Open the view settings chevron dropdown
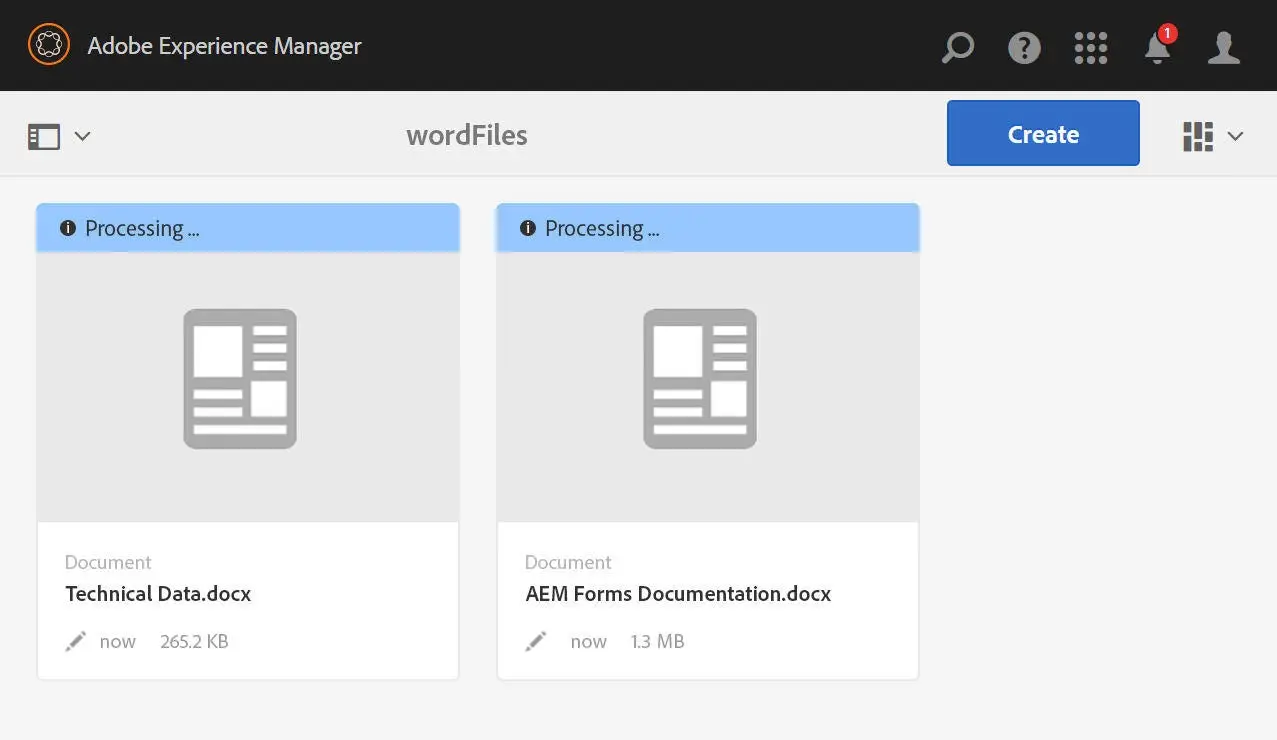Image resolution: width=1277 pixels, height=740 pixels. click(x=1236, y=136)
